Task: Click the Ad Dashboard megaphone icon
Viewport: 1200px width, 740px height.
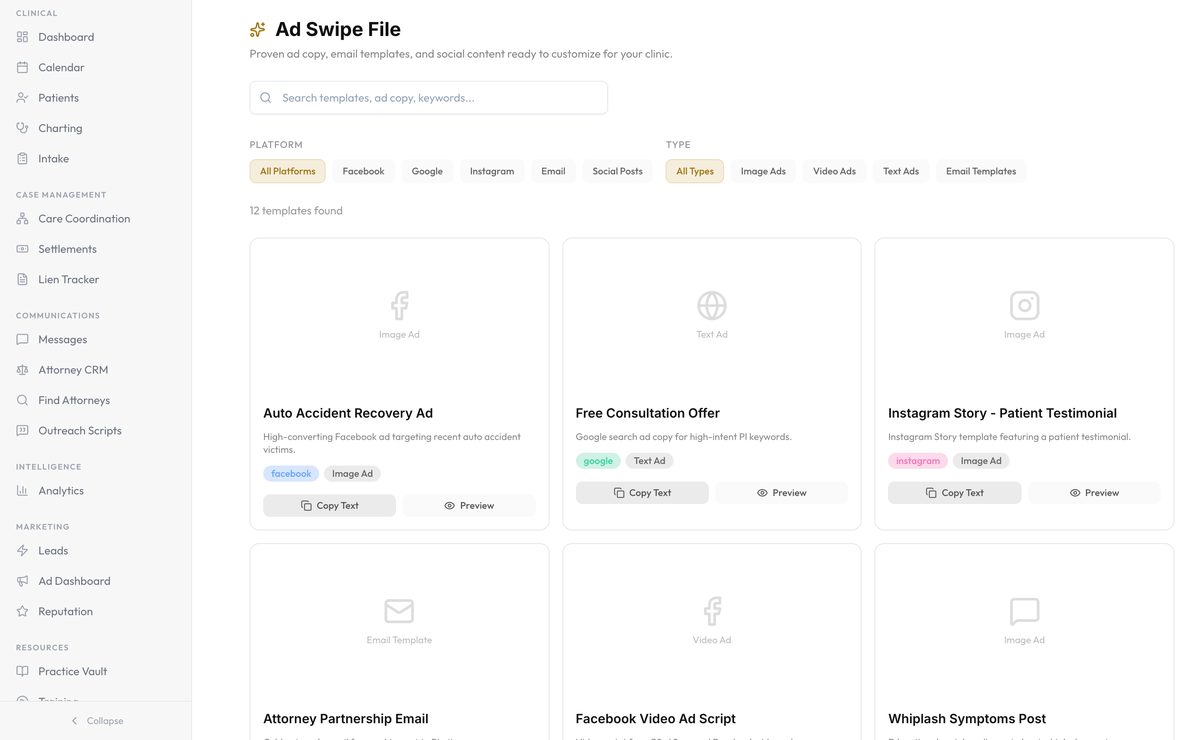Action: [23, 581]
